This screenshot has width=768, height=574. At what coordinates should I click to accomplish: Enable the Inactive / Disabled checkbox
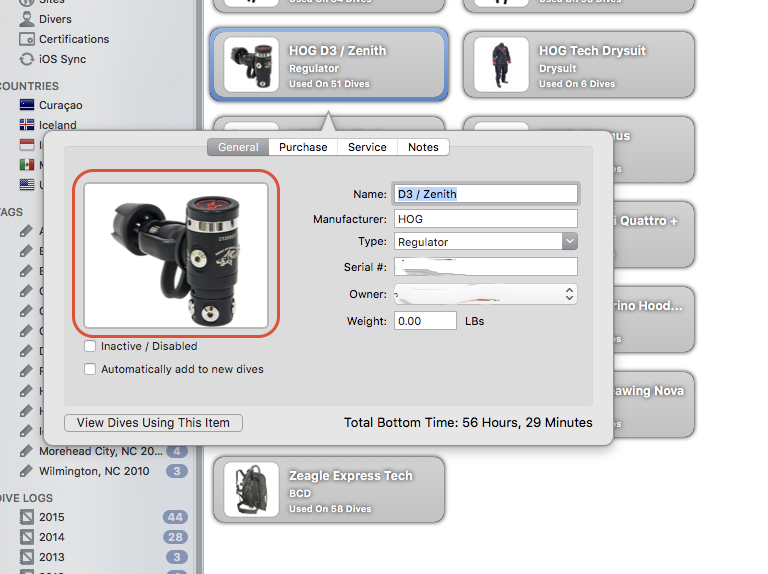pyautogui.click(x=91, y=346)
